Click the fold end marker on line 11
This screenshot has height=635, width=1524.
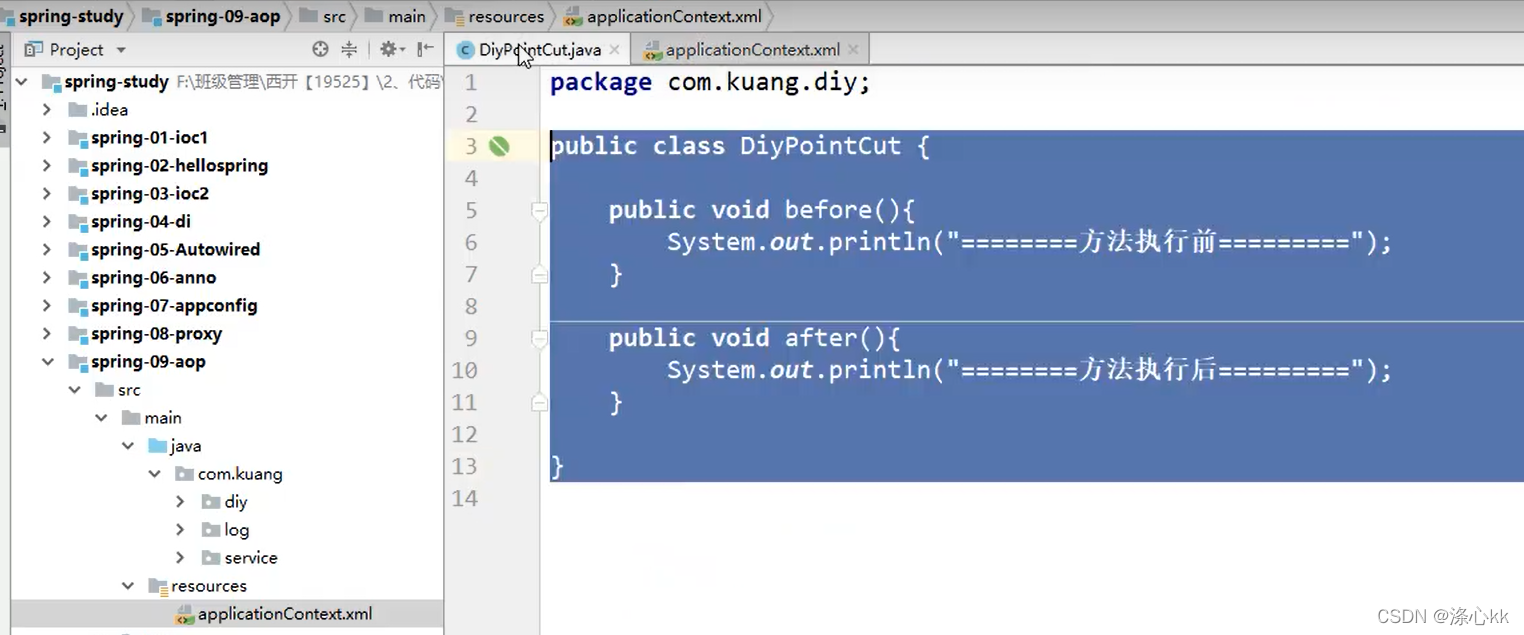click(540, 402)
